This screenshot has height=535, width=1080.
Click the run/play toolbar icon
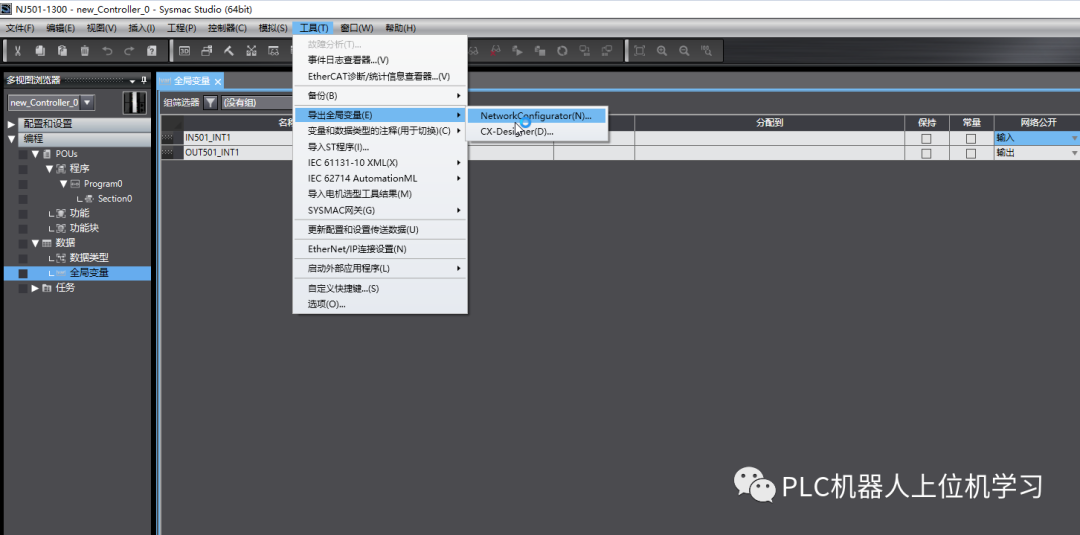pos(517,50)
